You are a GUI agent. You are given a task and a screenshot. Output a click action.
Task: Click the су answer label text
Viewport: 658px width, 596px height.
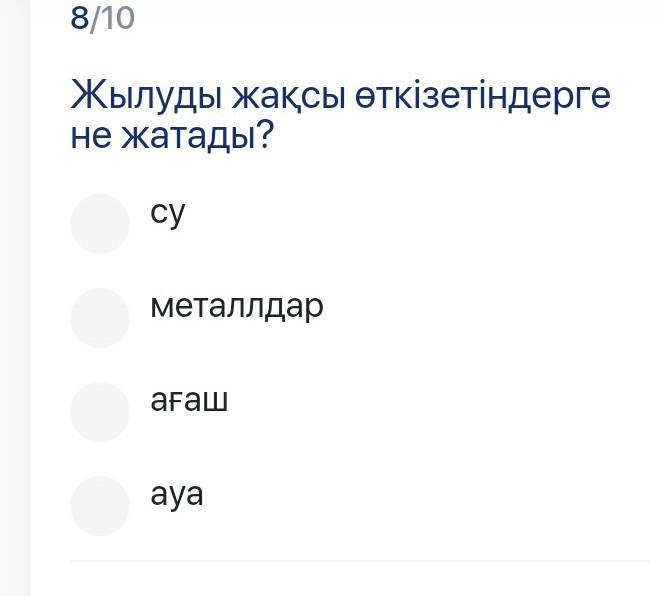(168, 213)
